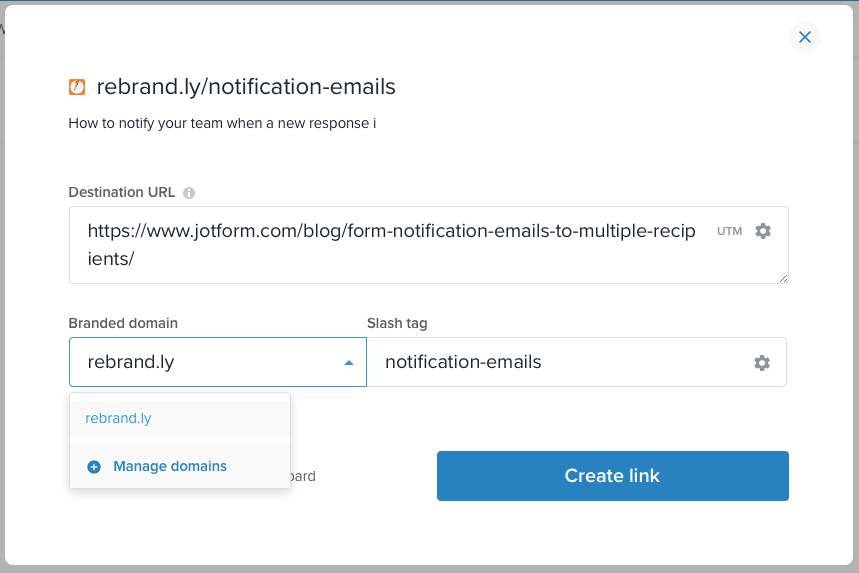Open Destination URL gear settings
859x573 pixels.
tap(763, 231)
